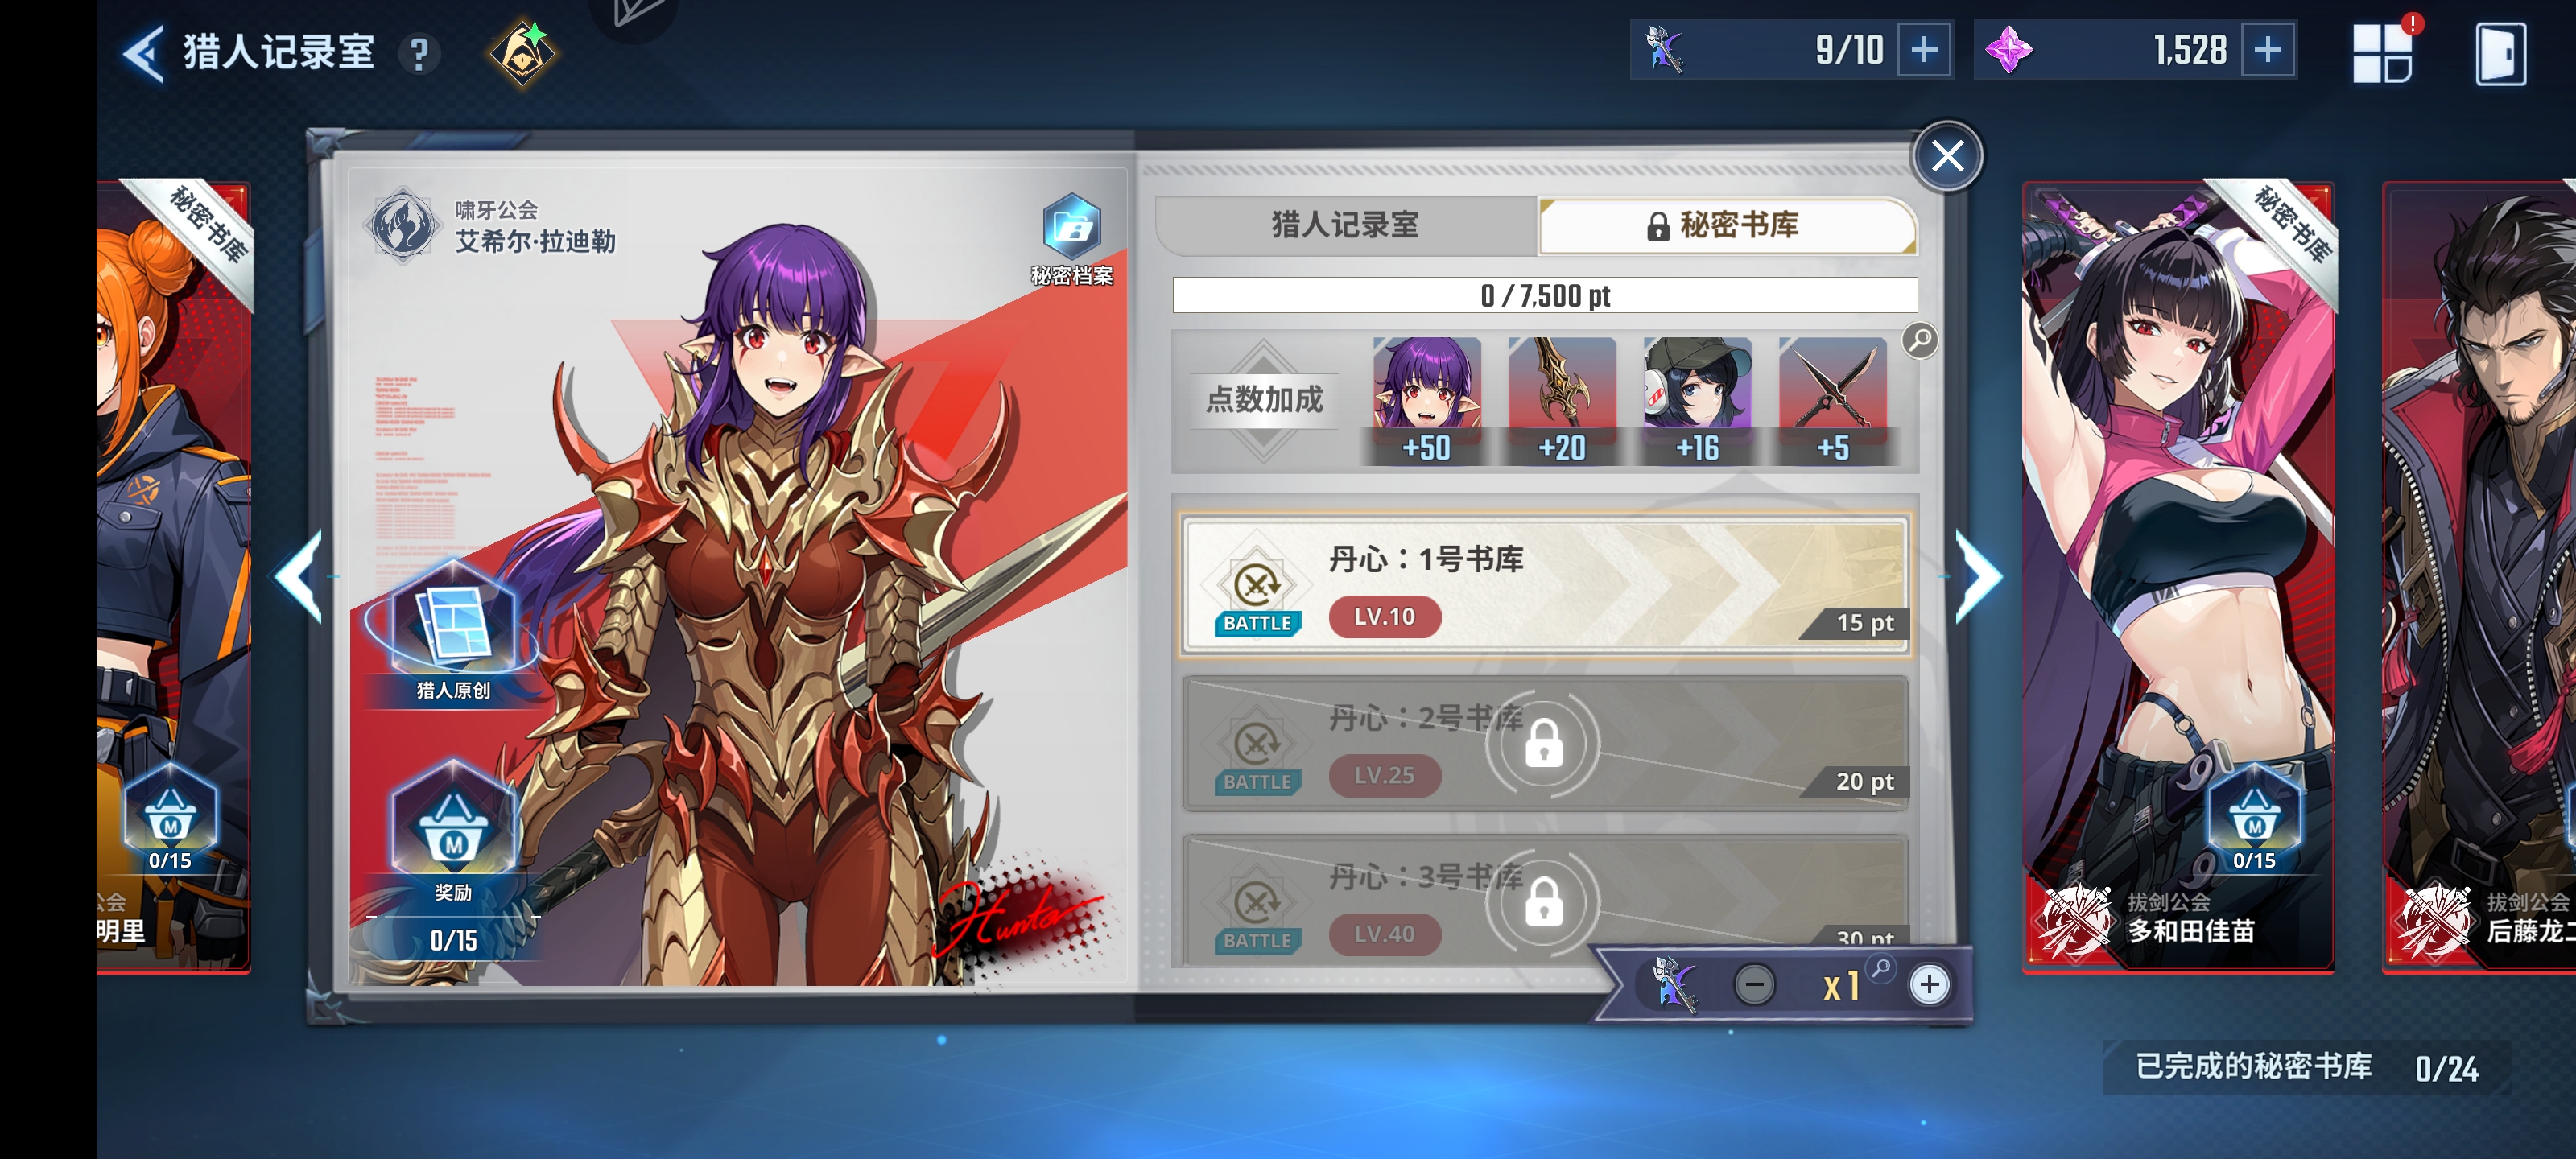This screenshot has height=1159, width=2576.
Task: Open the question mark help icon
Action: coord(420,54)
